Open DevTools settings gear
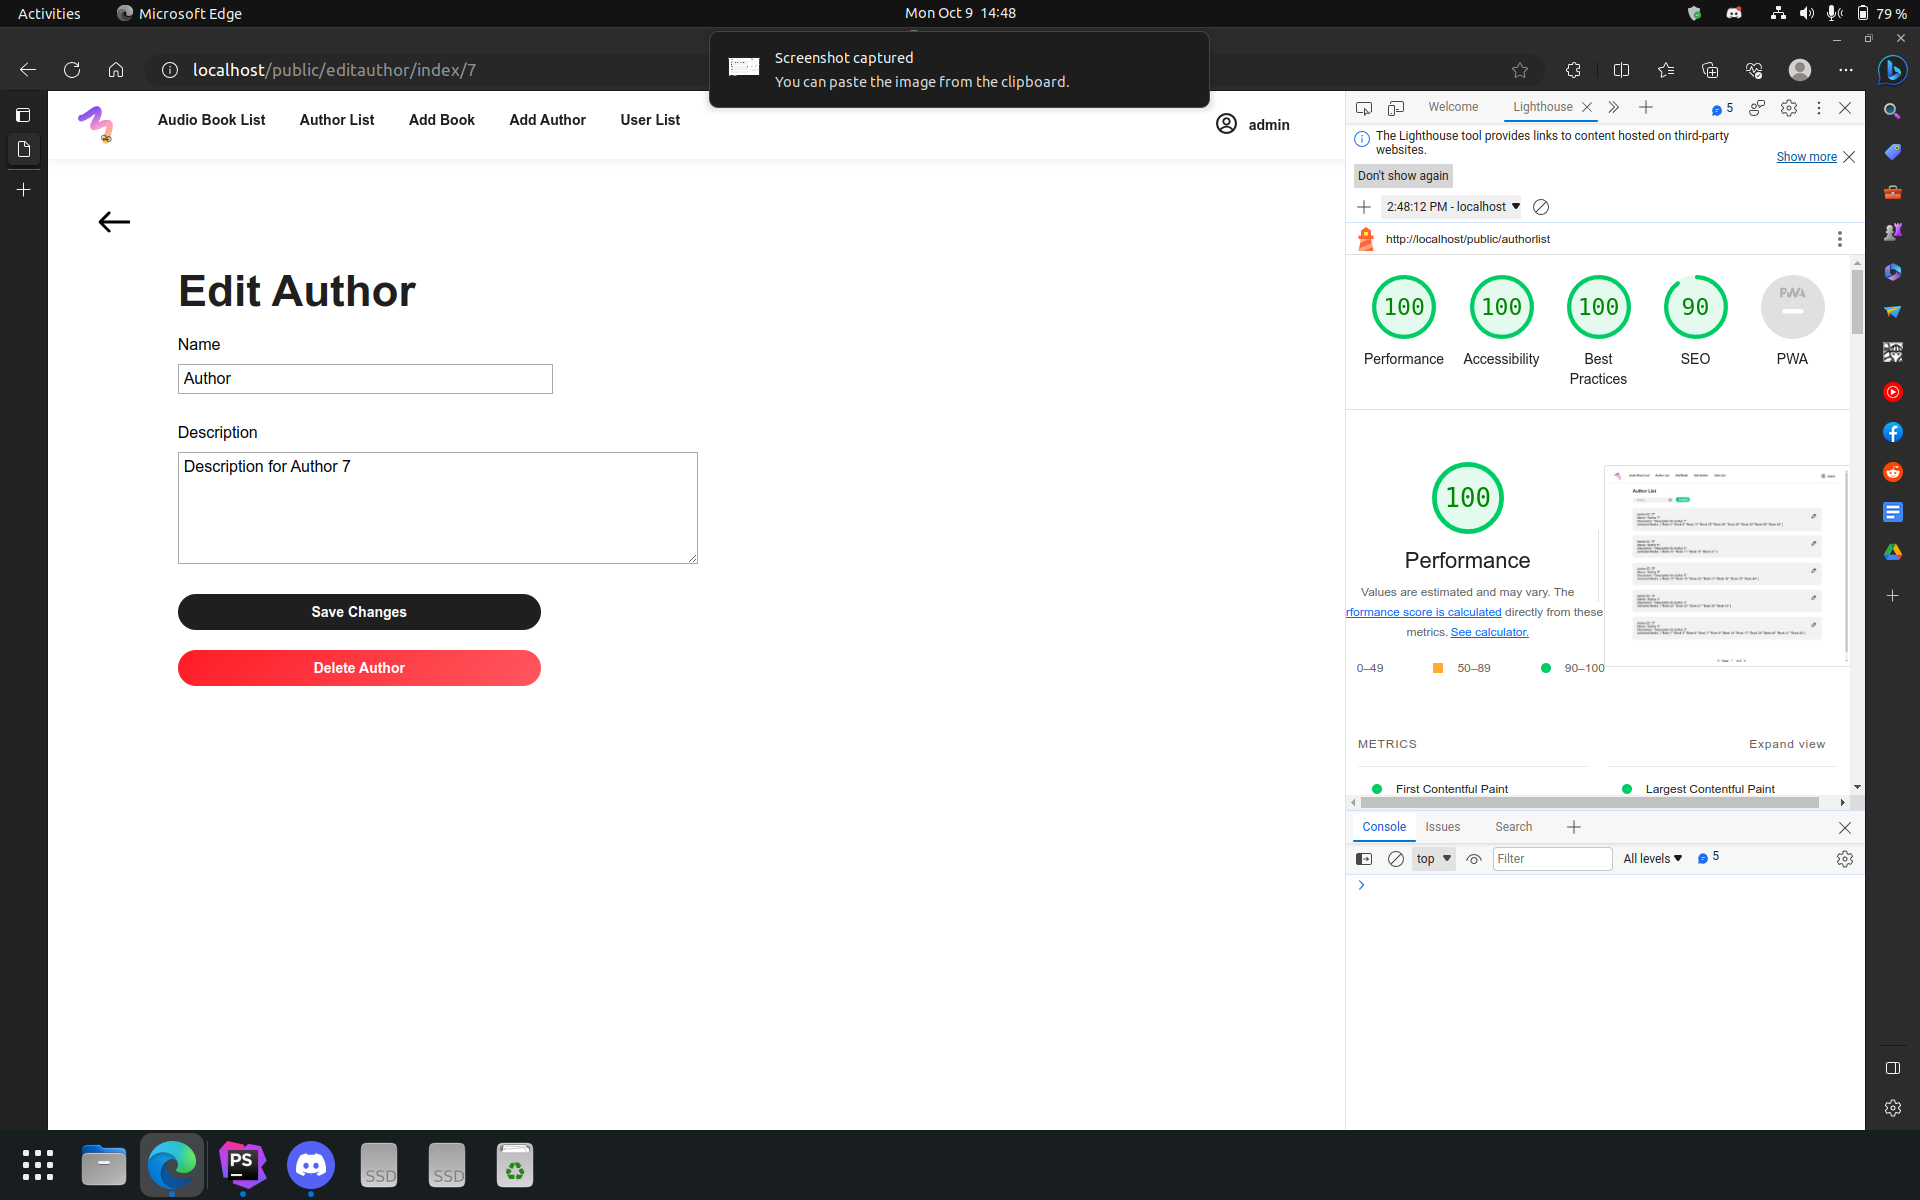 [1789, 108]
